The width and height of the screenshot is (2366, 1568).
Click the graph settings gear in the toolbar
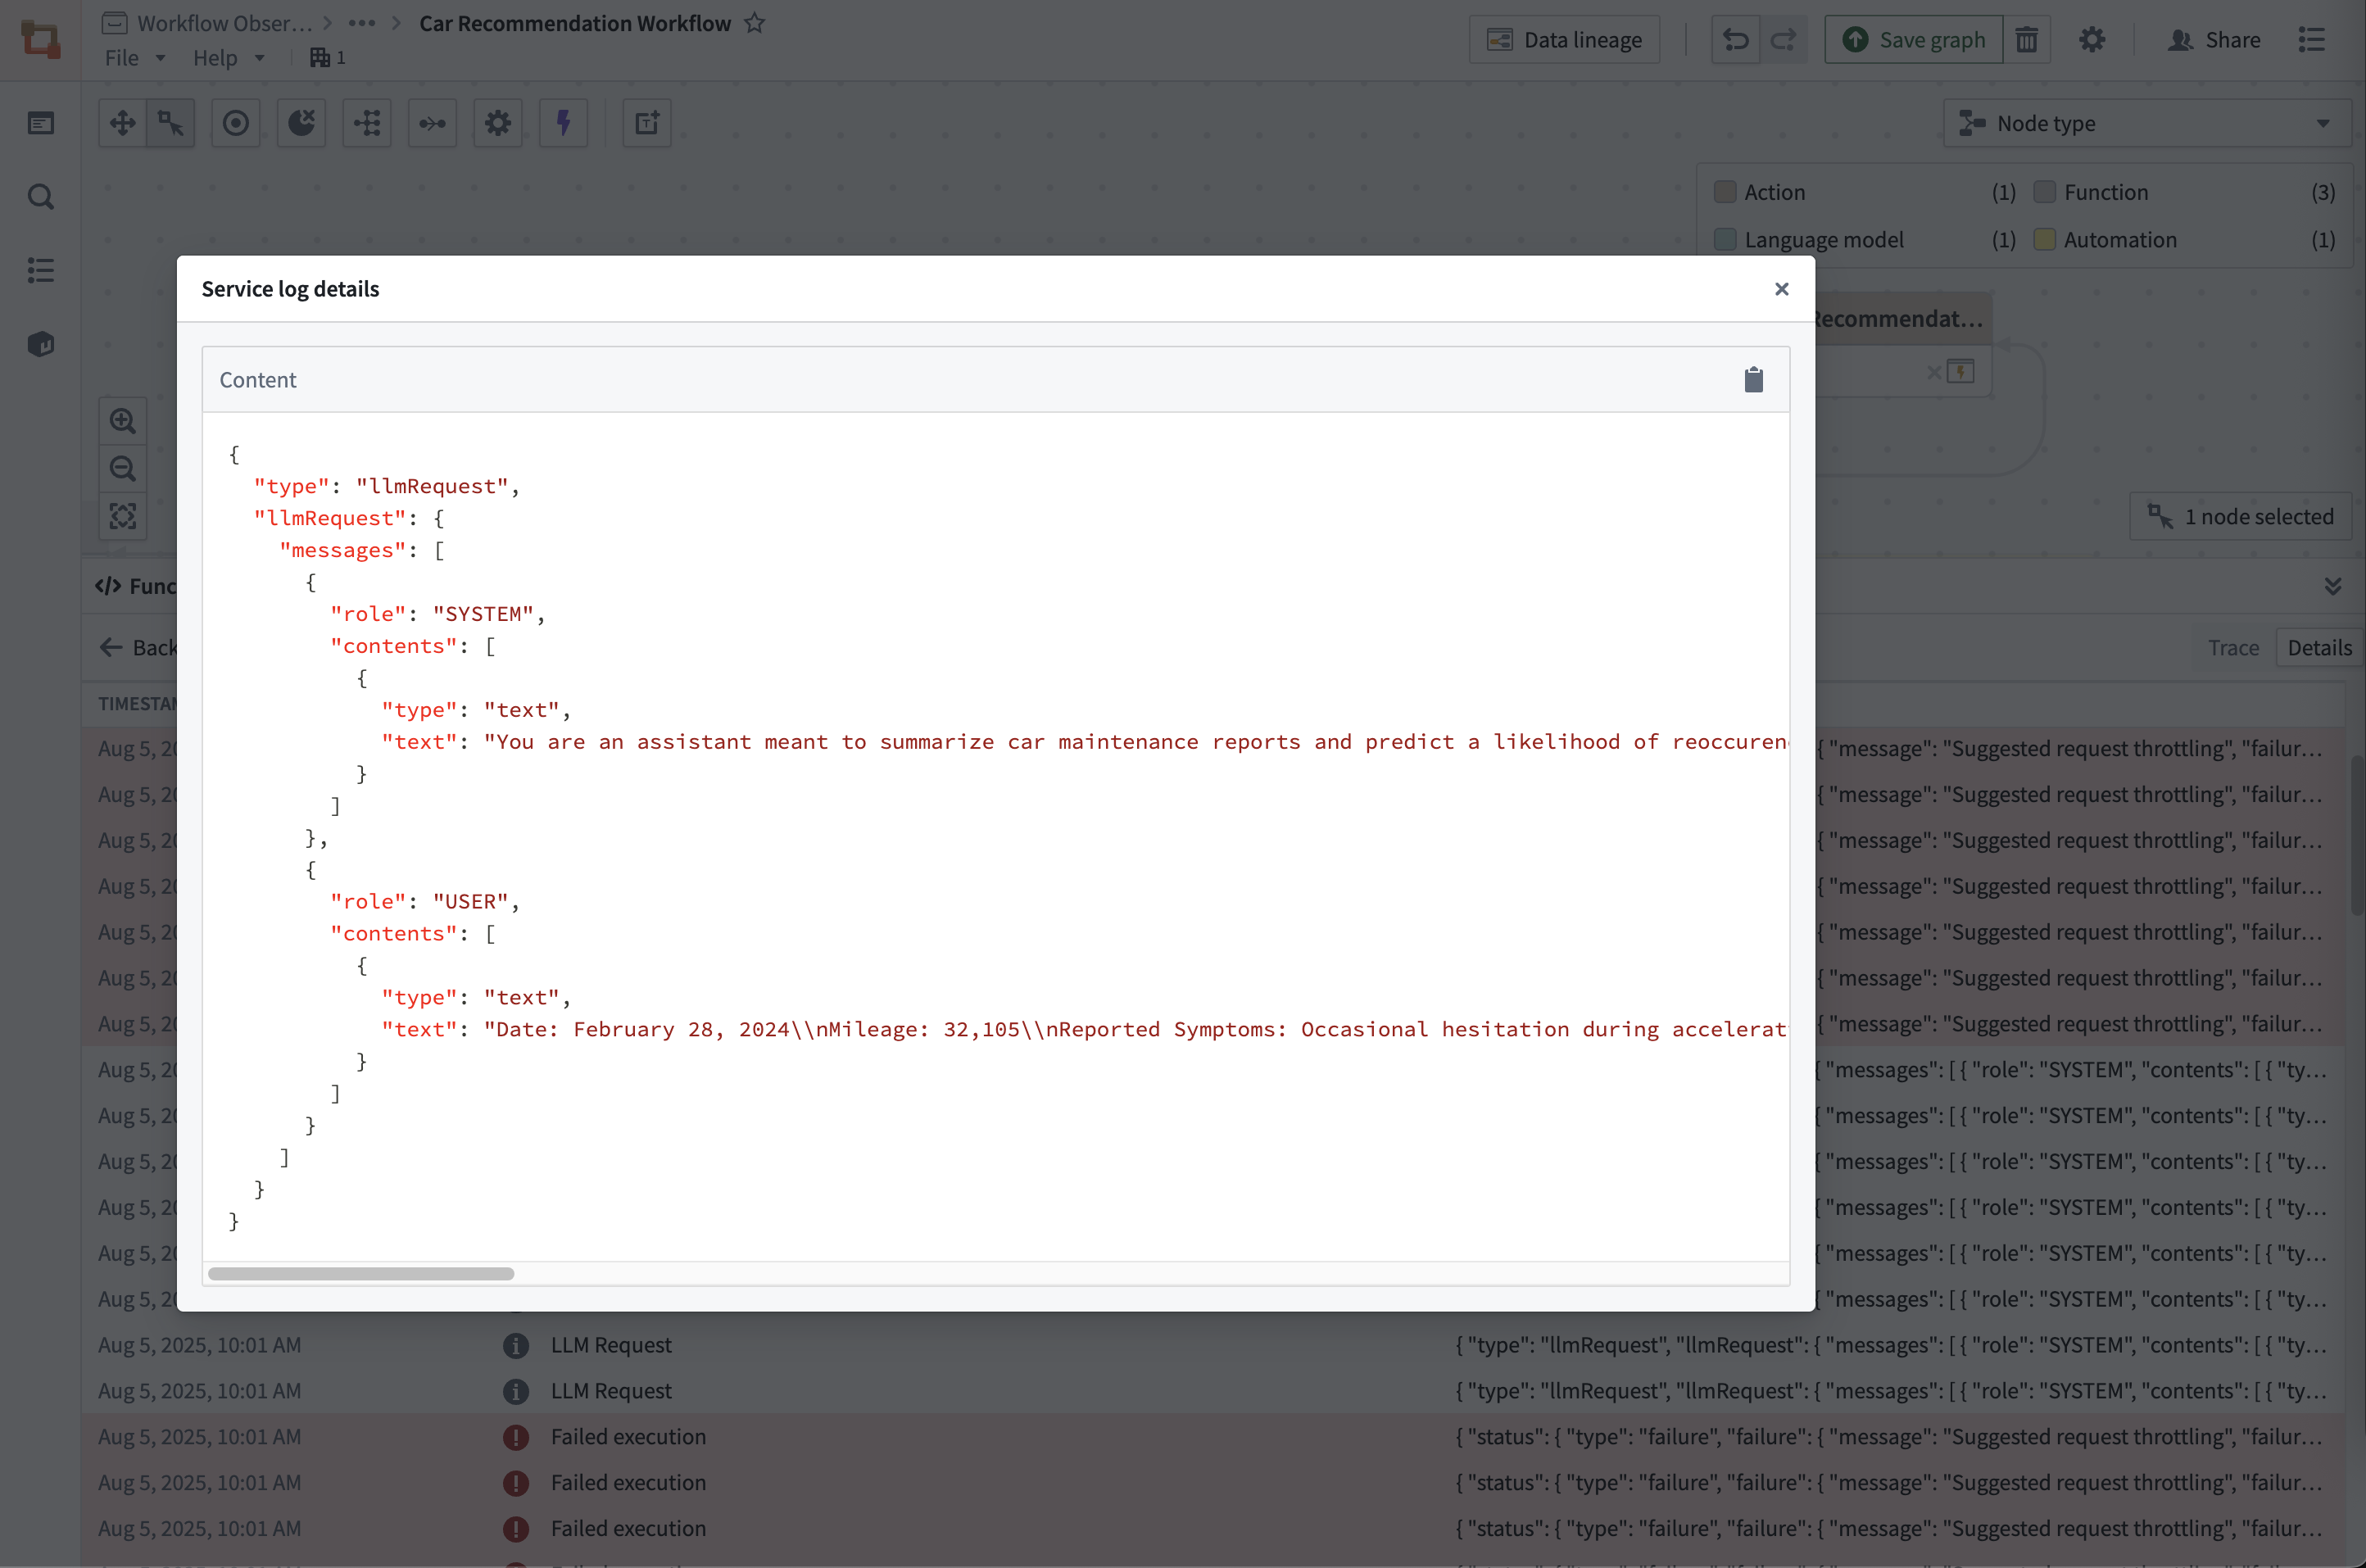(x=497, y=122)
